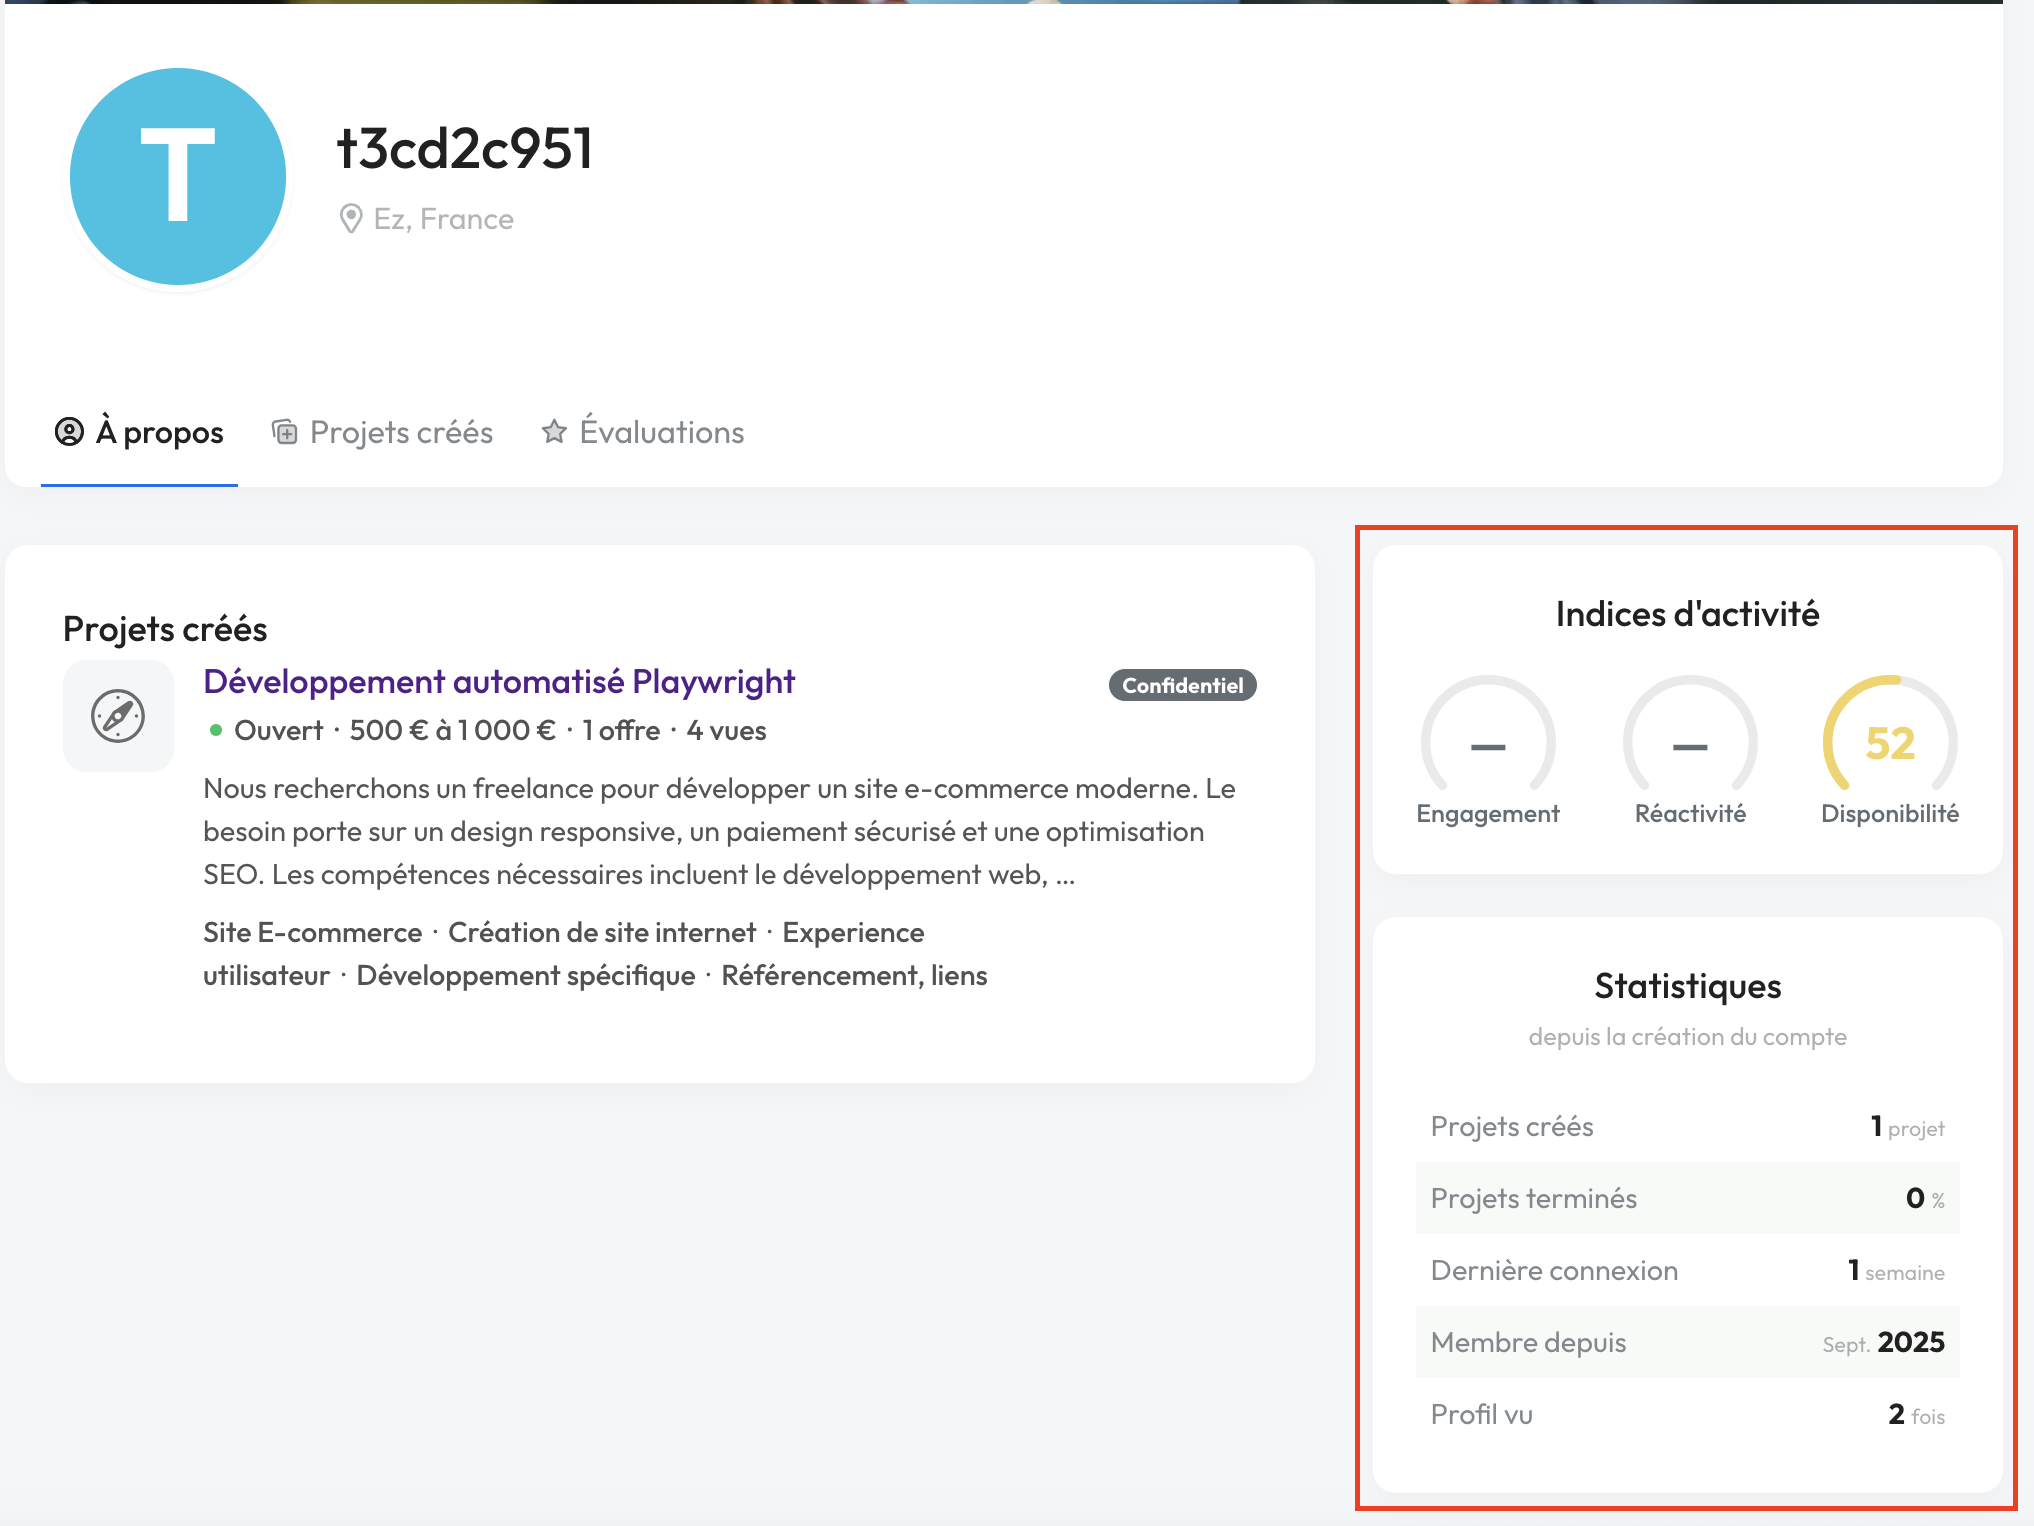The image size is (2034, 1526).
Task: Click the À propos person icon
Action: (69, 432)
